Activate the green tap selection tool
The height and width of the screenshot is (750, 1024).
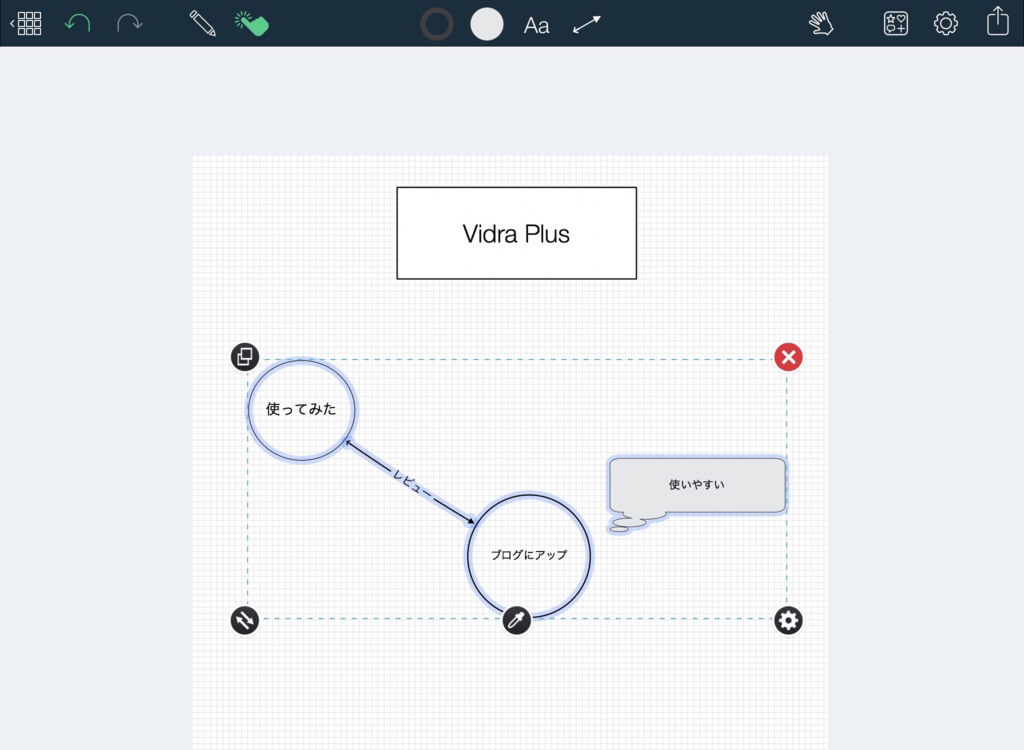(251, 24)
